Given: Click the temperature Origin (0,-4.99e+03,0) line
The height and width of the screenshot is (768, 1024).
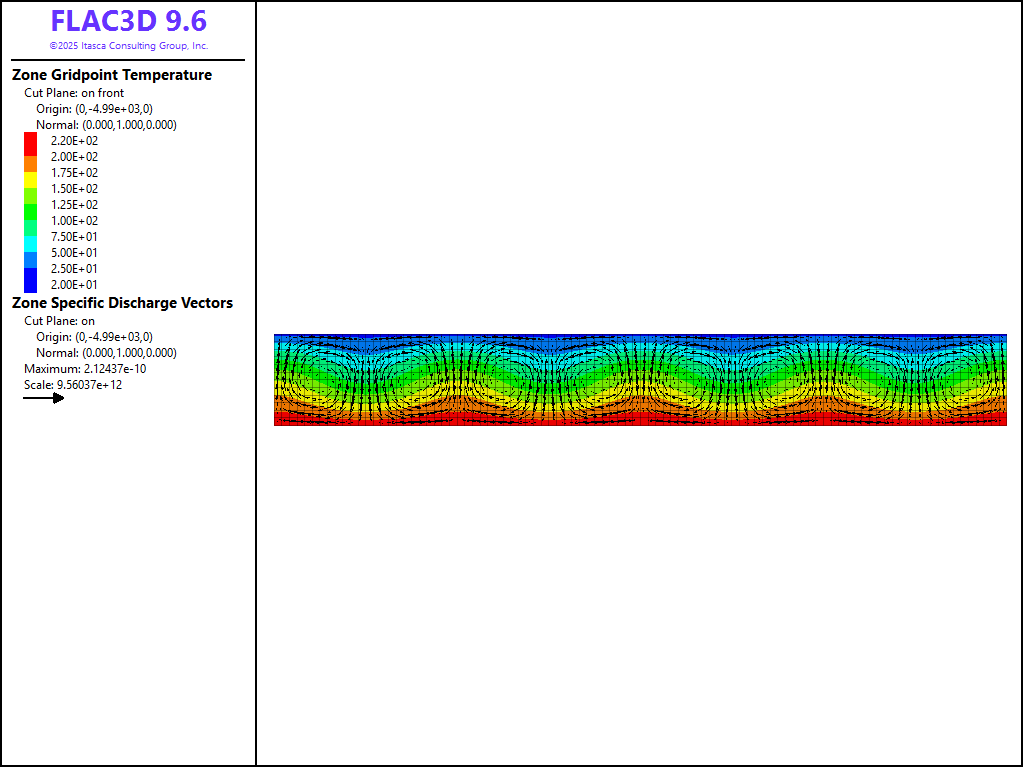Looking at the screenshot, I should point(94,109).
